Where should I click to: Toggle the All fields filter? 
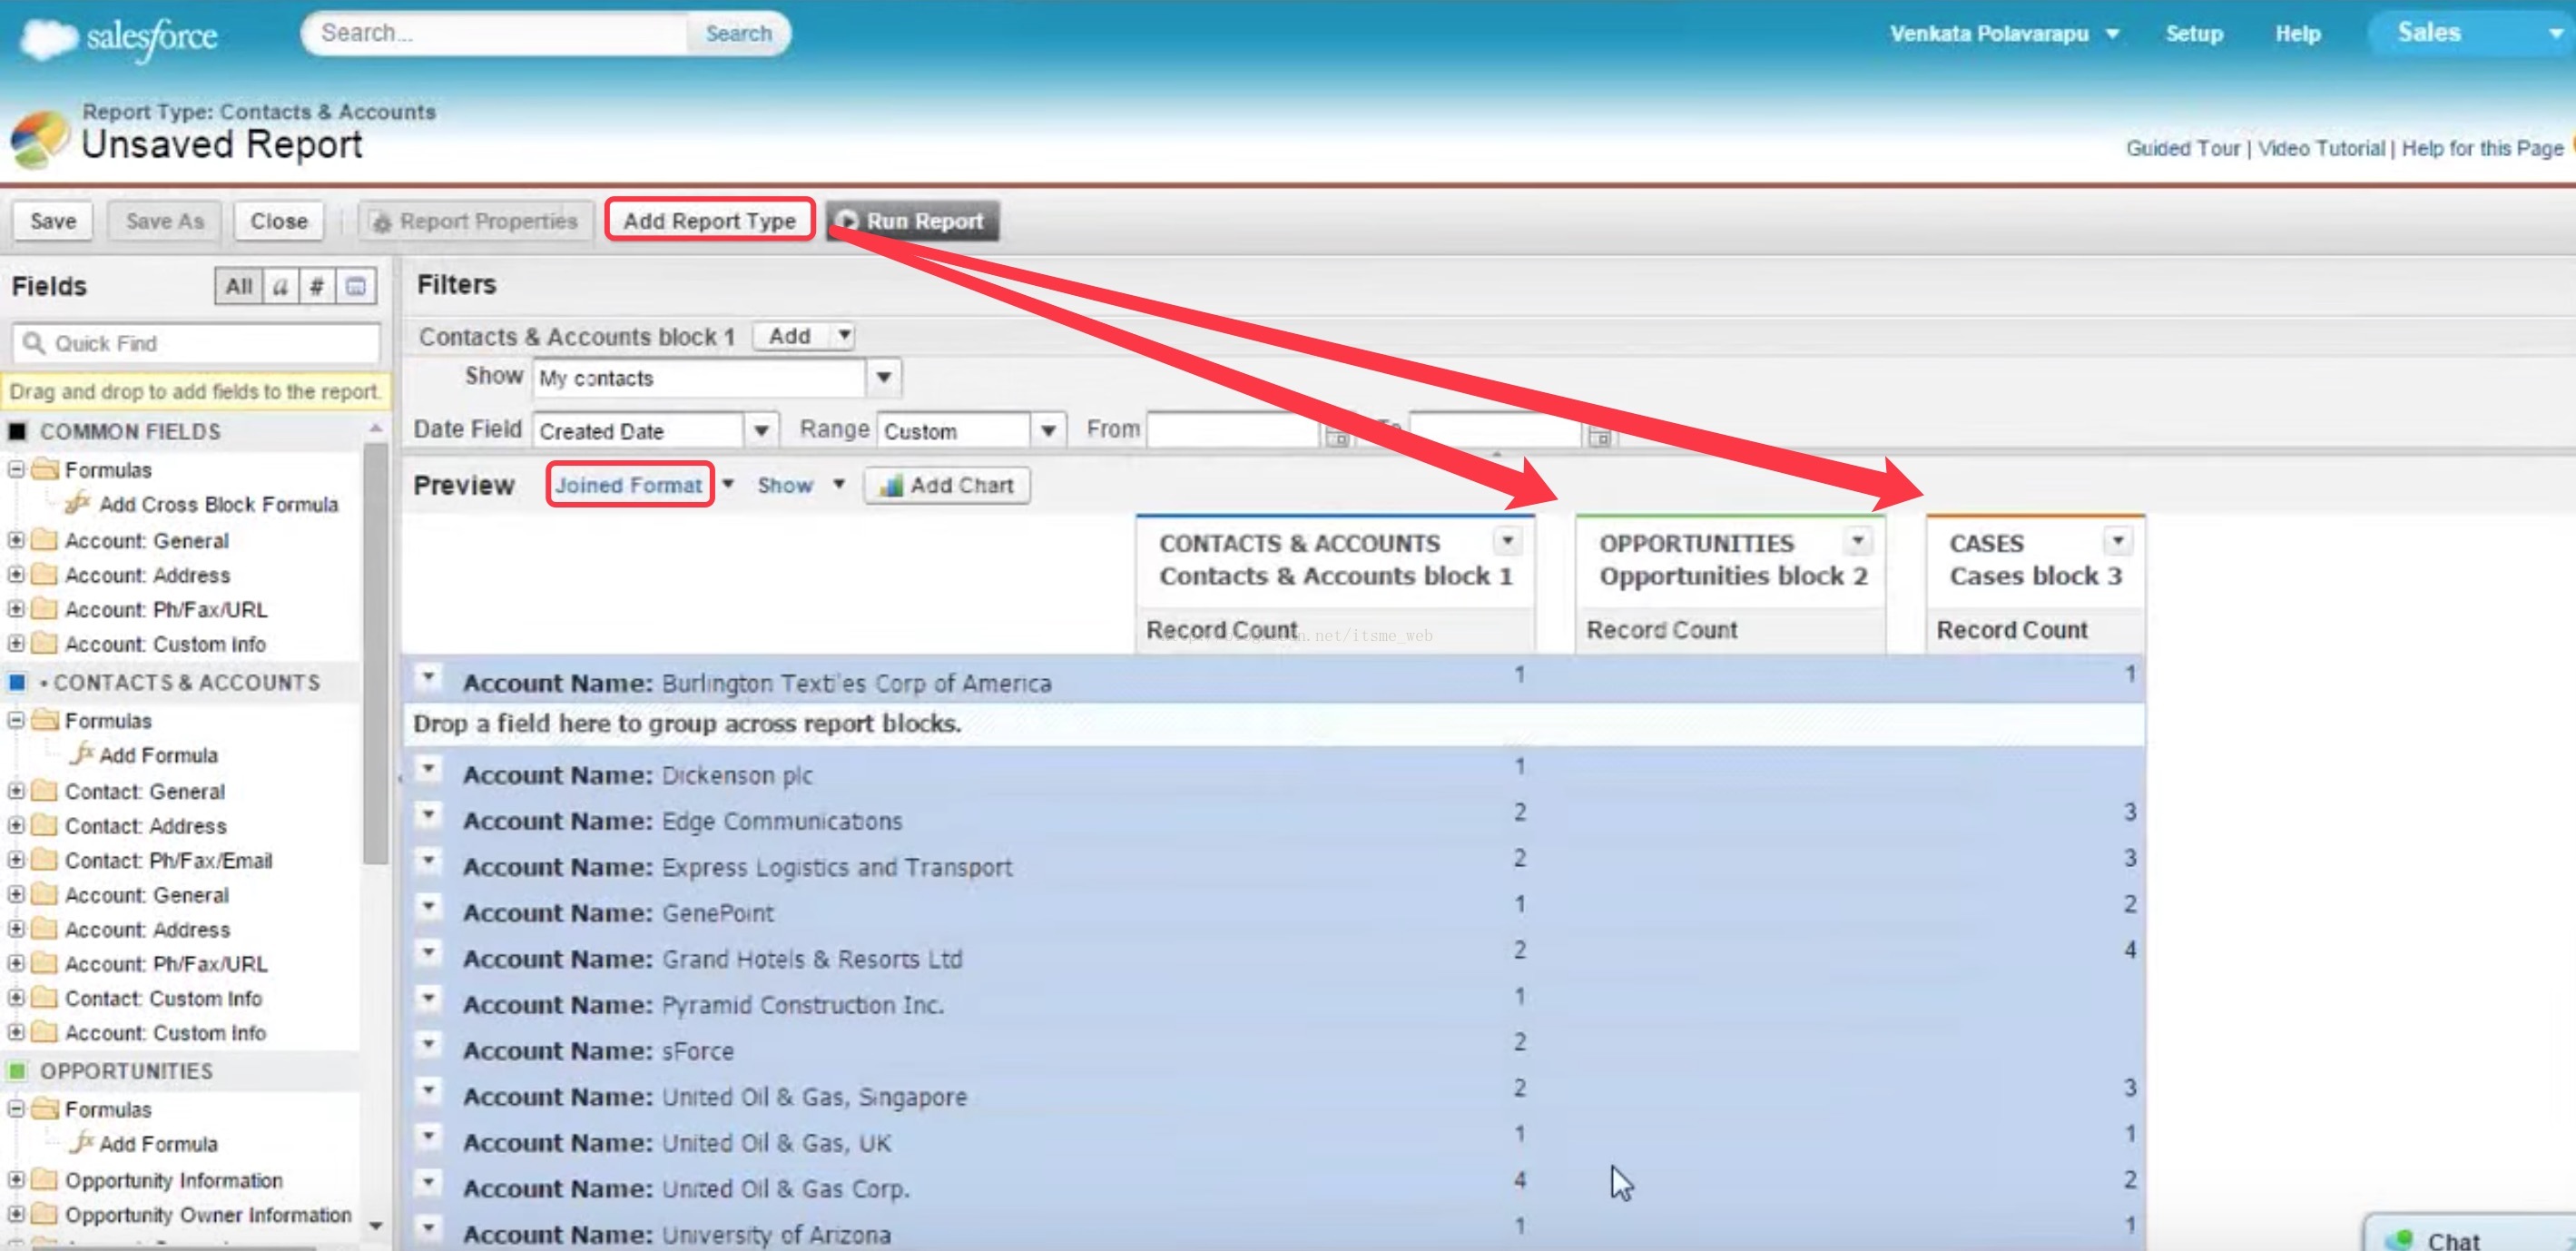pyautogui.click(x=238, y=287)
